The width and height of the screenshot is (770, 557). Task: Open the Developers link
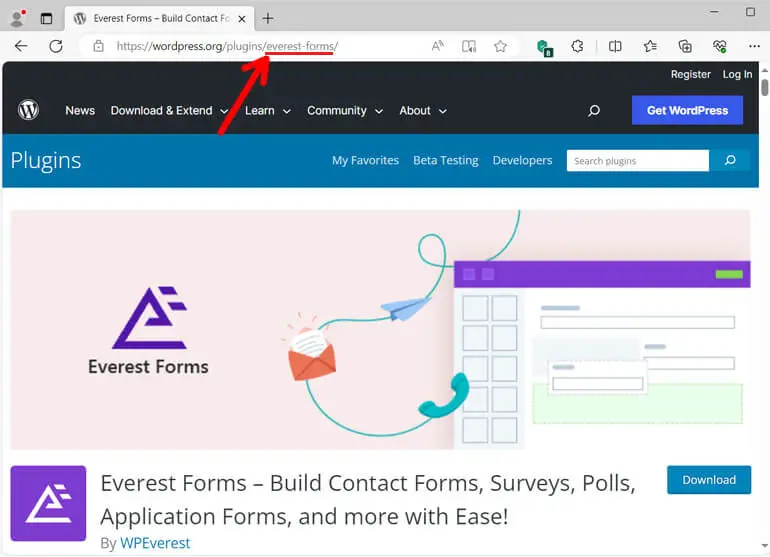522,161
